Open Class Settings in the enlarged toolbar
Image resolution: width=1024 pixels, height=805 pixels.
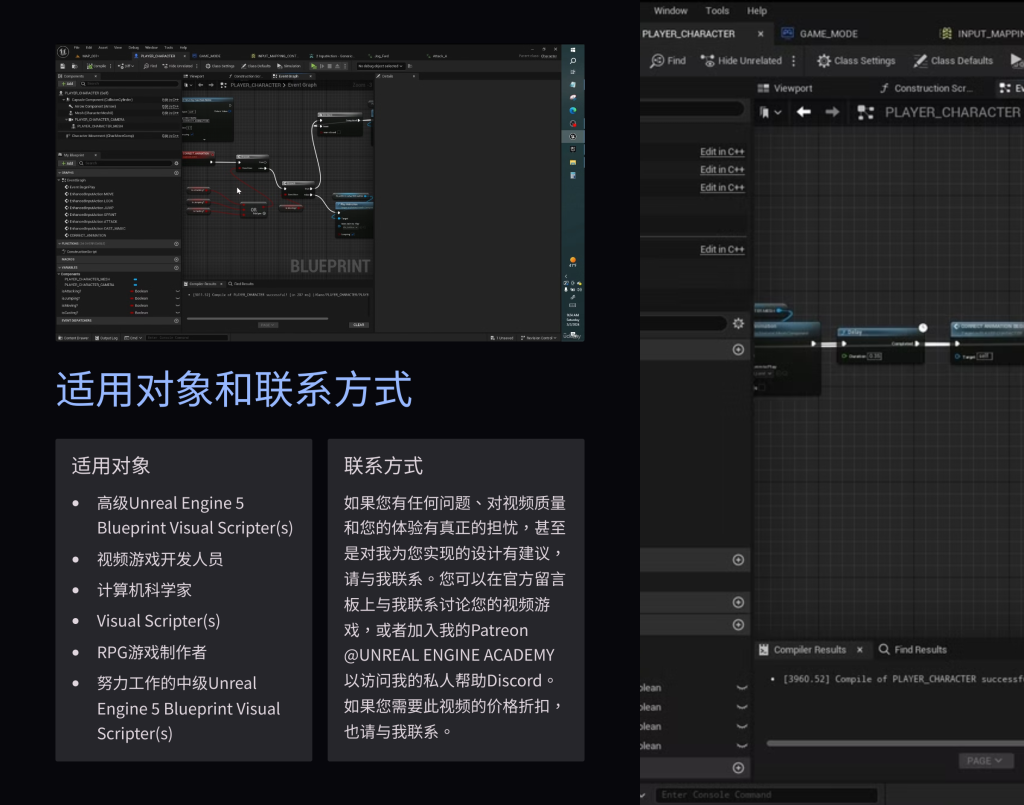[856, 61]
